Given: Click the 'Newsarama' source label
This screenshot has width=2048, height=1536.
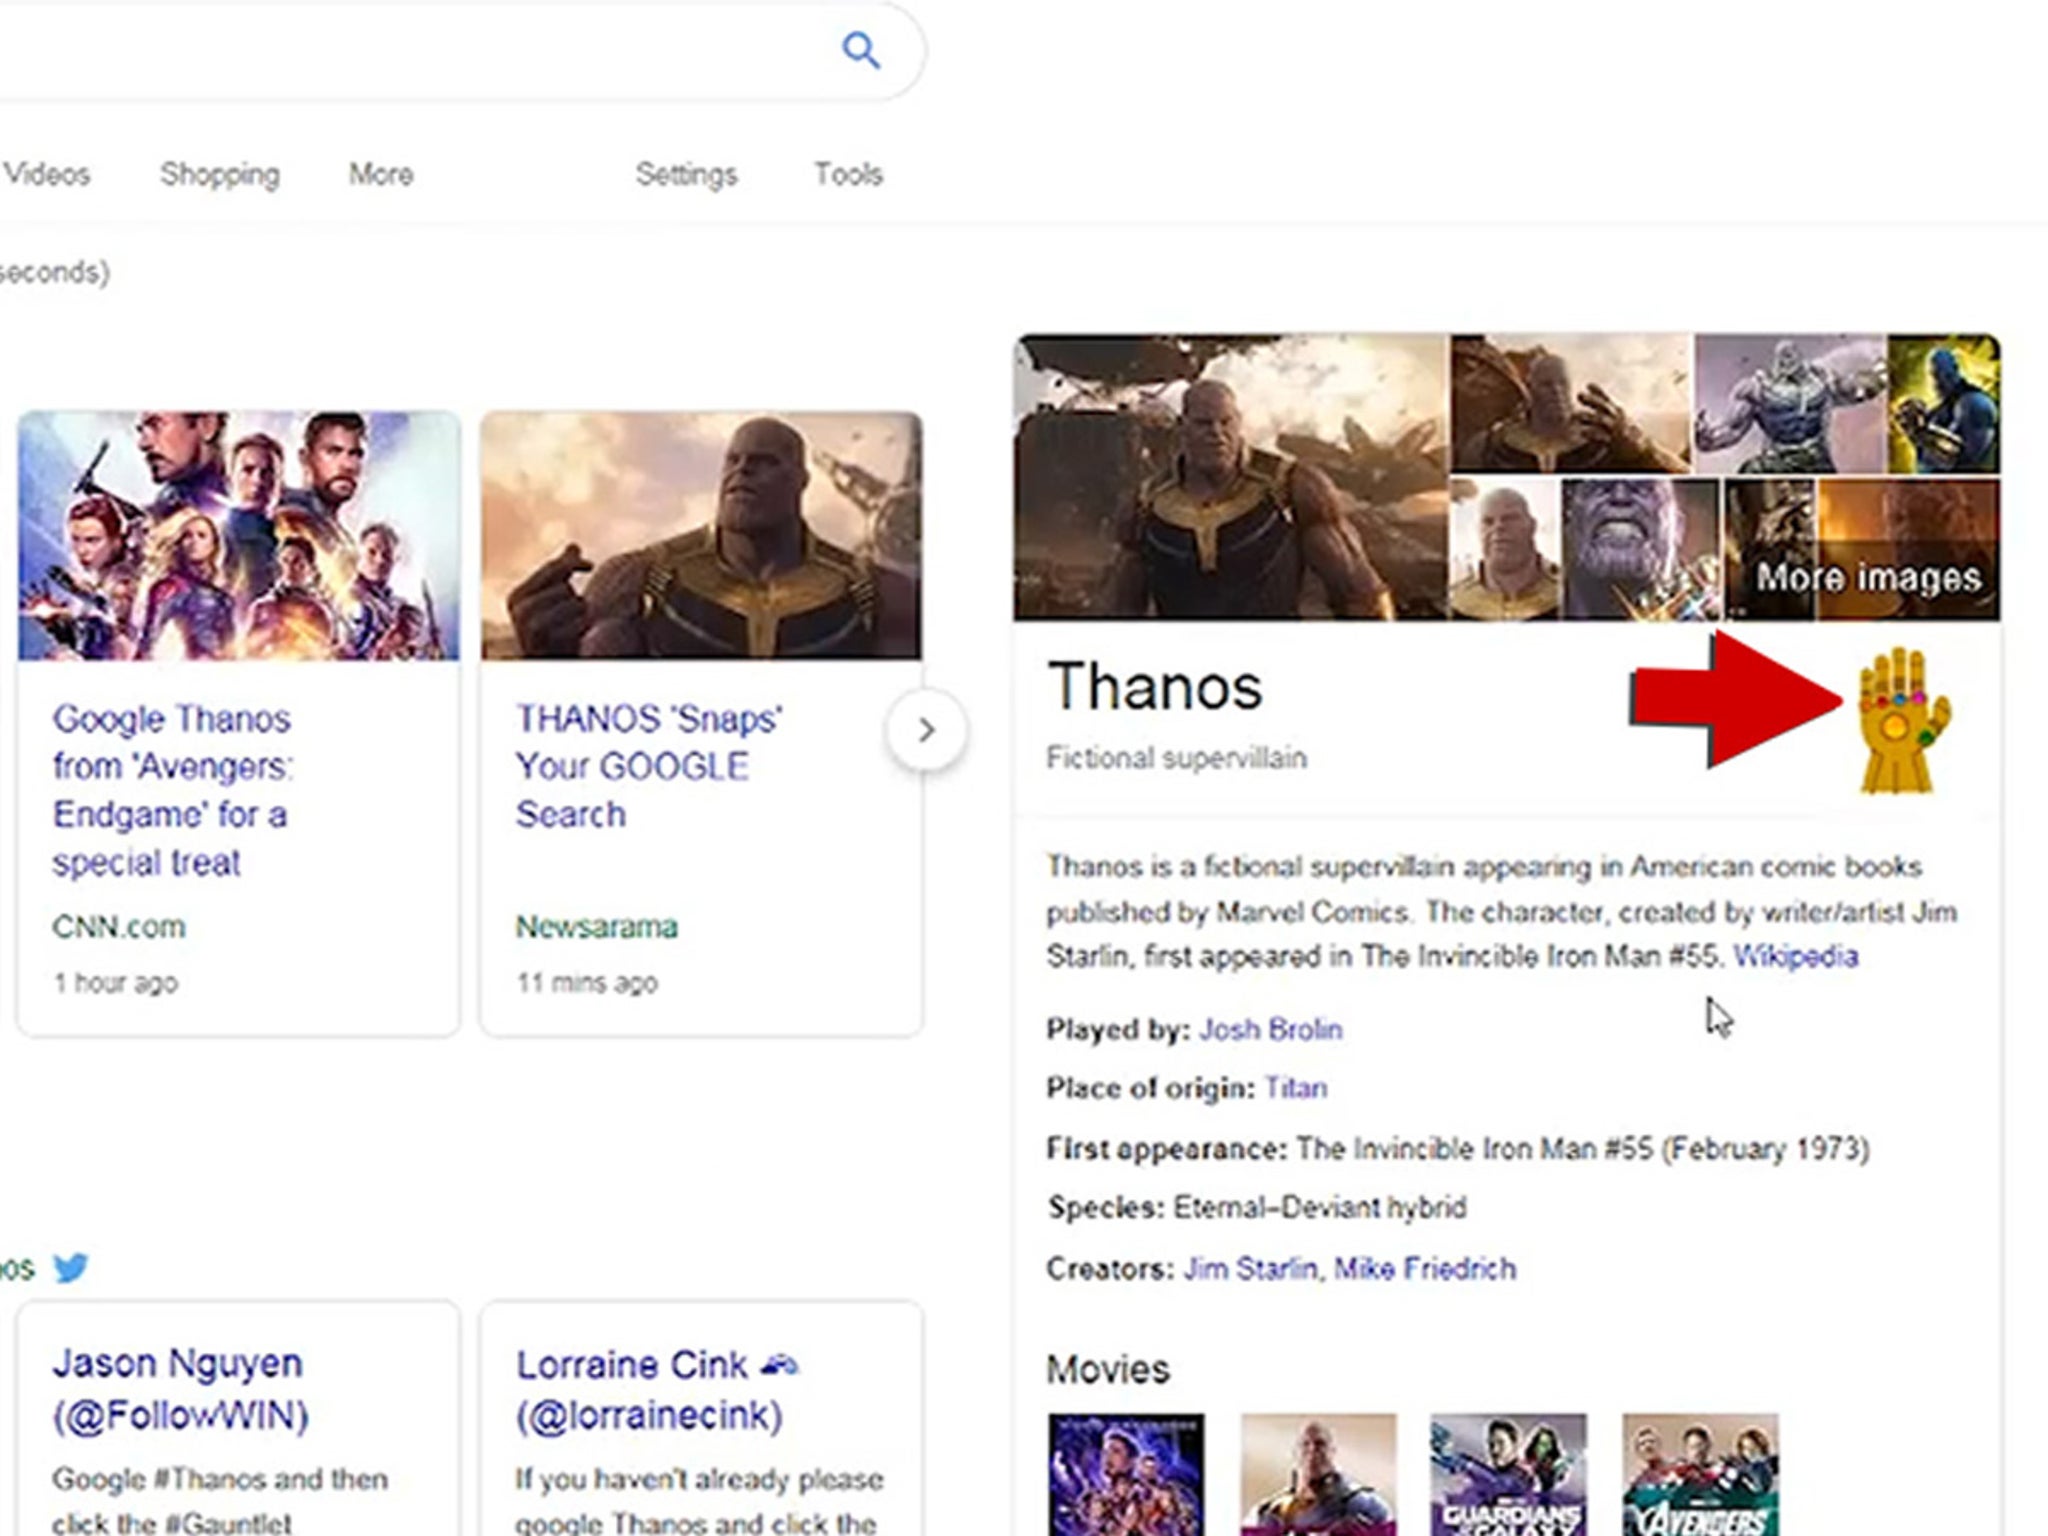Looking at the screenshot, I should (x=596, y=927).
